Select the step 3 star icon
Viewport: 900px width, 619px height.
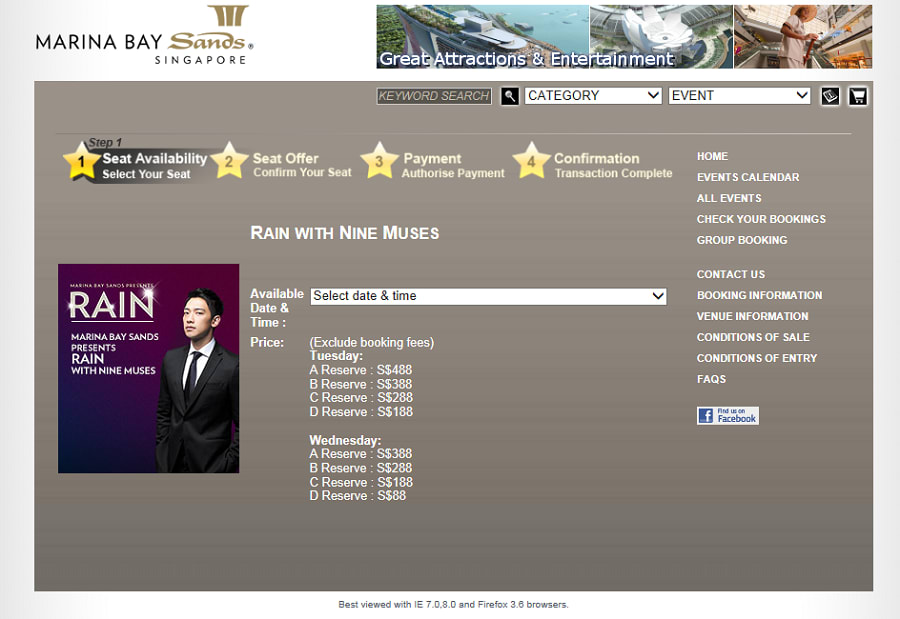tap(379, 161)
